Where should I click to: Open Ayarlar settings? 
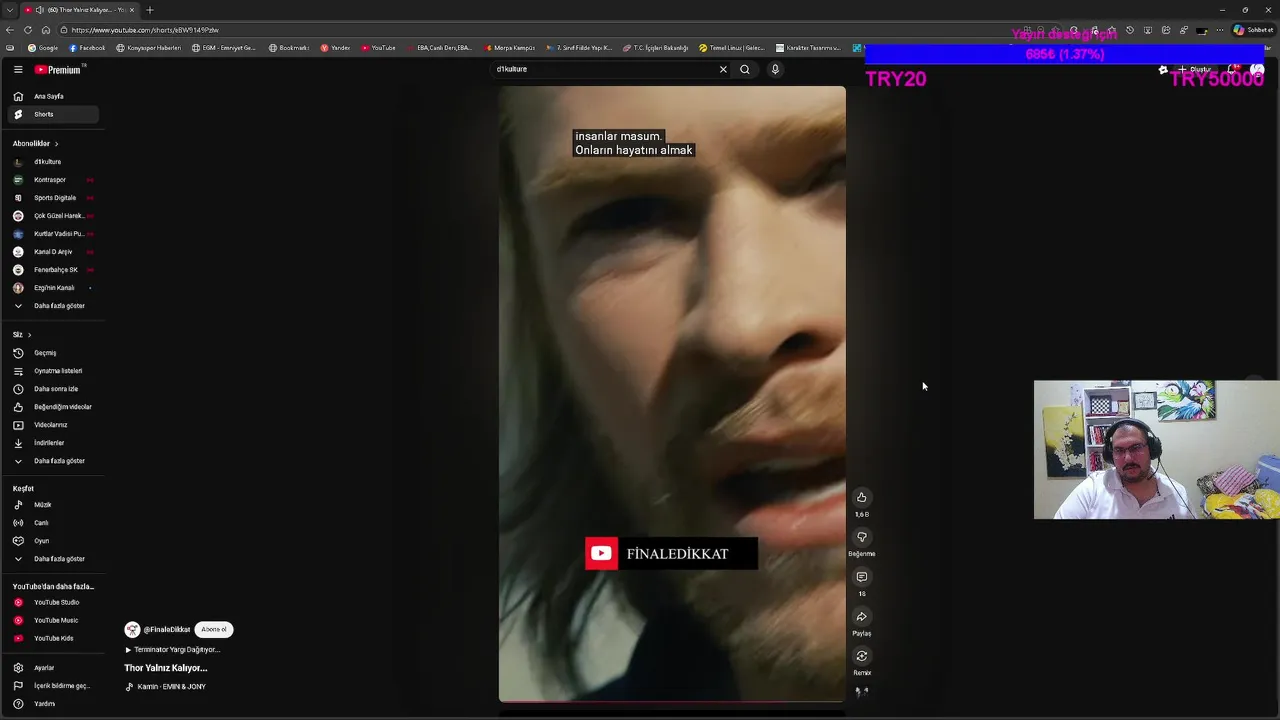53,667
